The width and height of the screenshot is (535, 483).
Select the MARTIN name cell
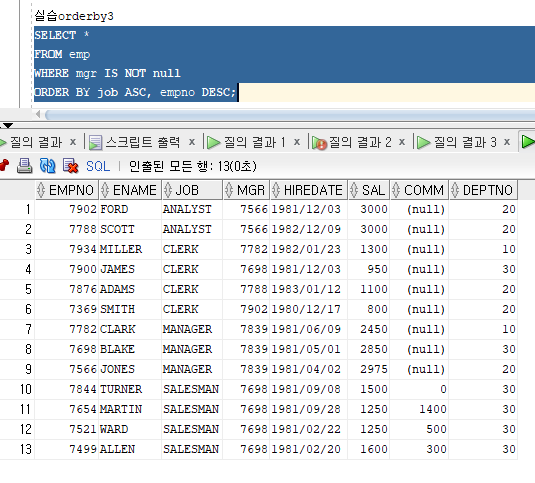pyautogui.click(x=130, y=409)
